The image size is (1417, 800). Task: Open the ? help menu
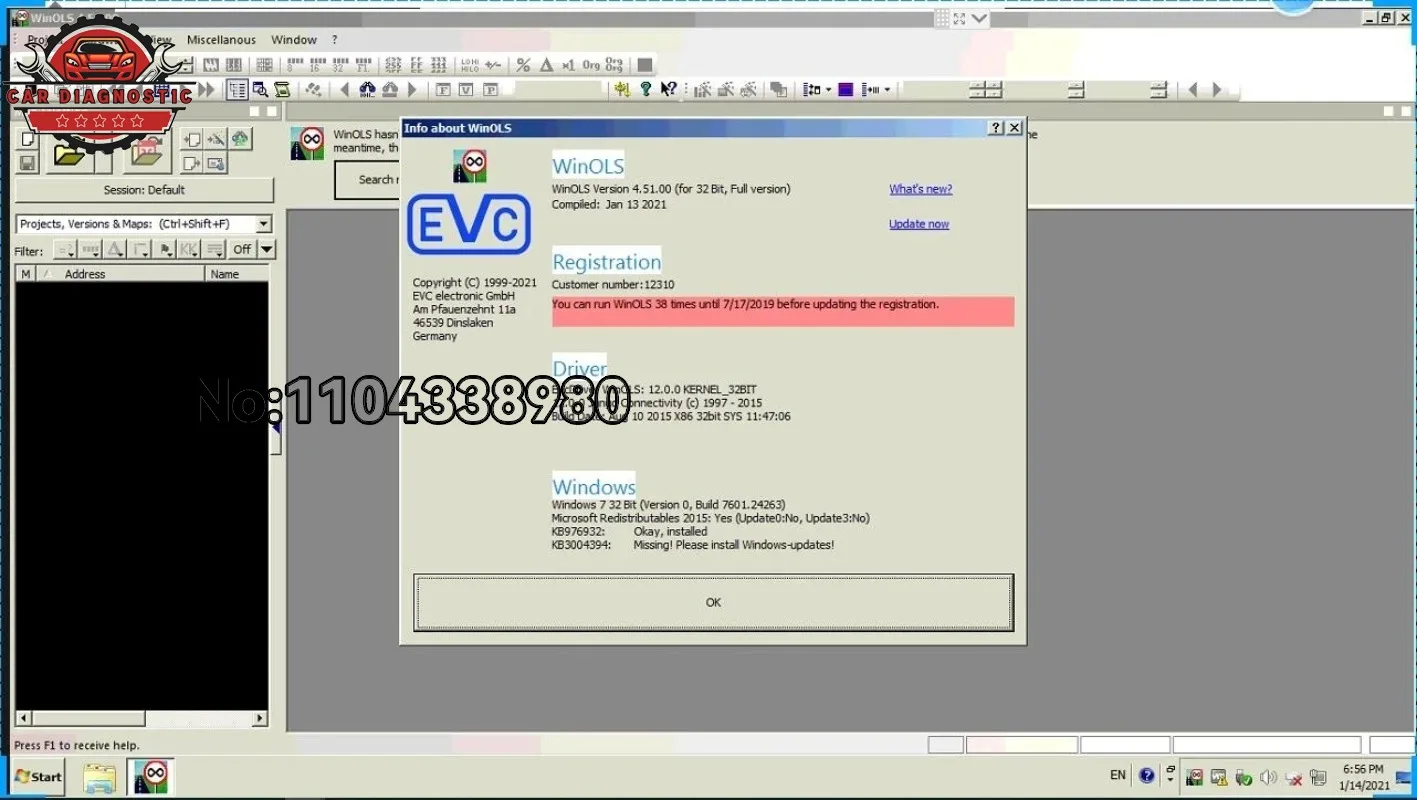point(335,40)
